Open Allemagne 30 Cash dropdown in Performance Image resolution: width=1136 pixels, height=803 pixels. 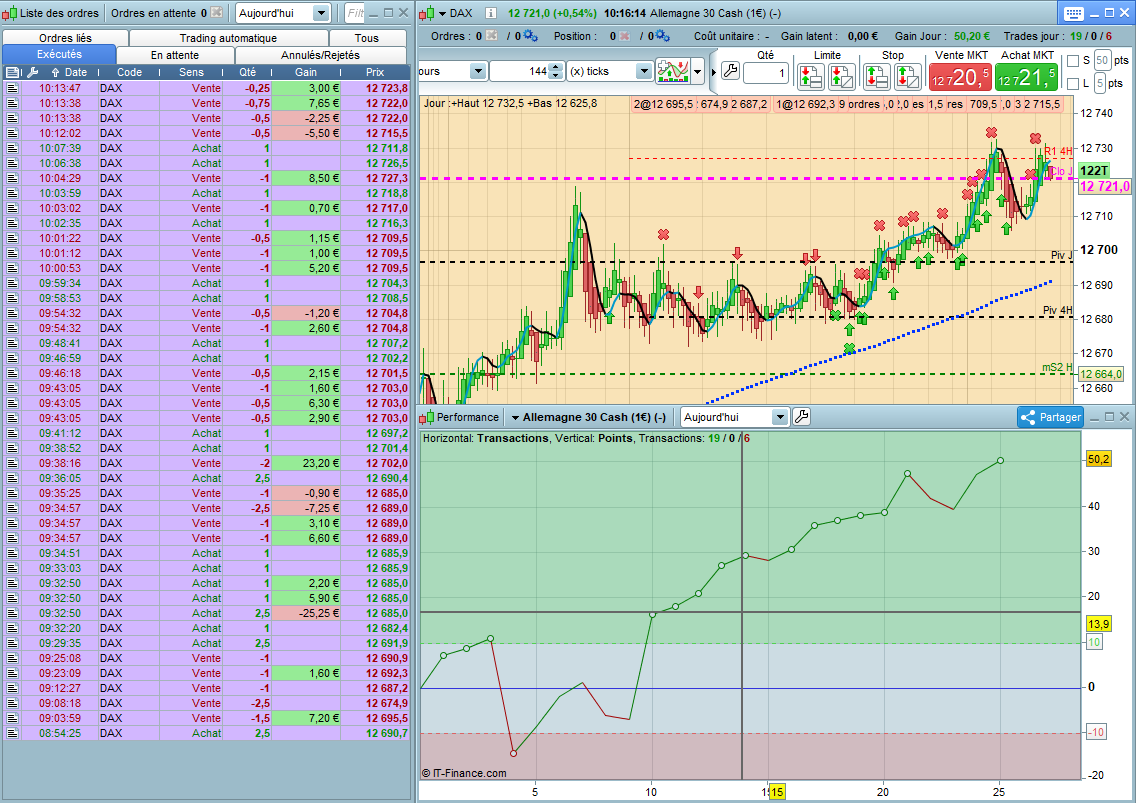pyautogui.click(x=515, y=417)
